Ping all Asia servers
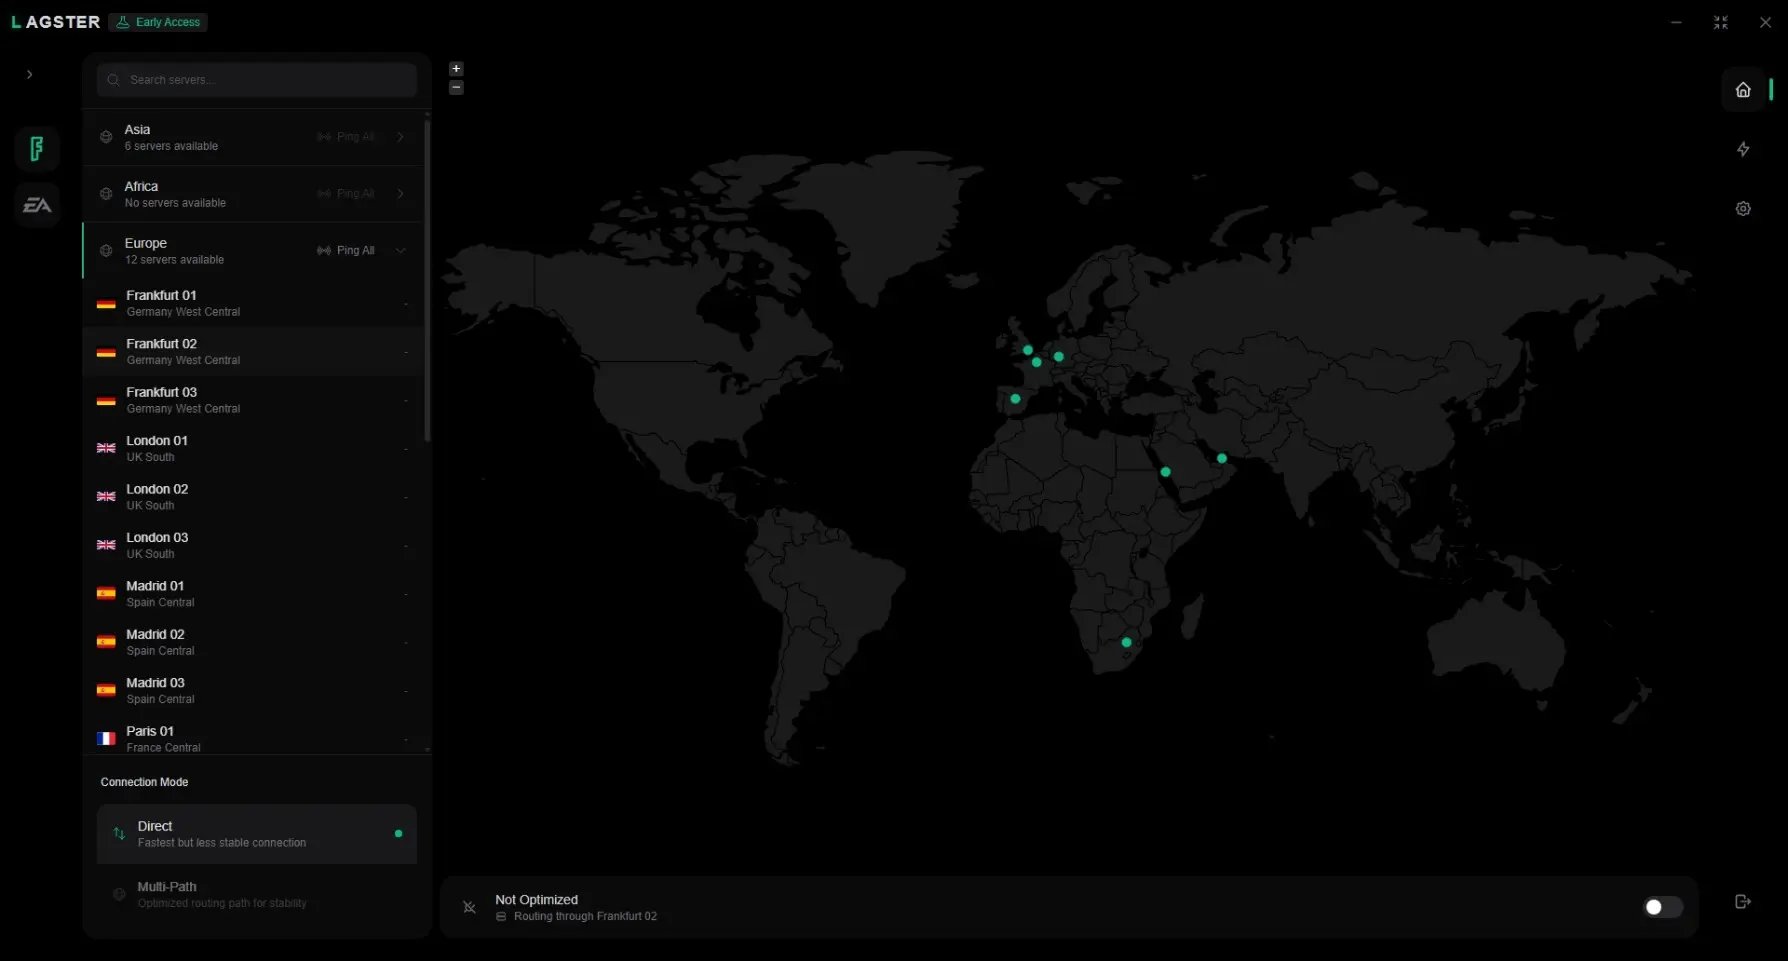1788x961 pixels. (346, 137)
